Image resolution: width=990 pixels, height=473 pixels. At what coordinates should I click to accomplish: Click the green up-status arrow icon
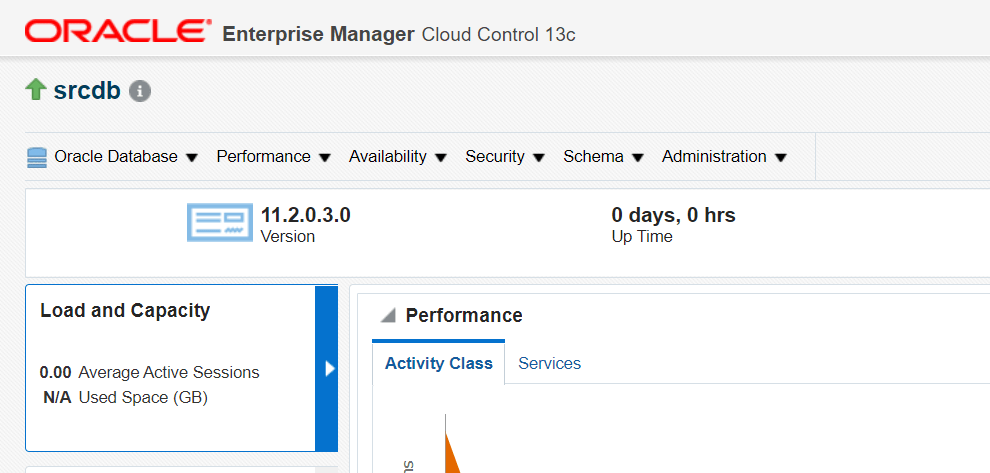(x=36, y=90)
